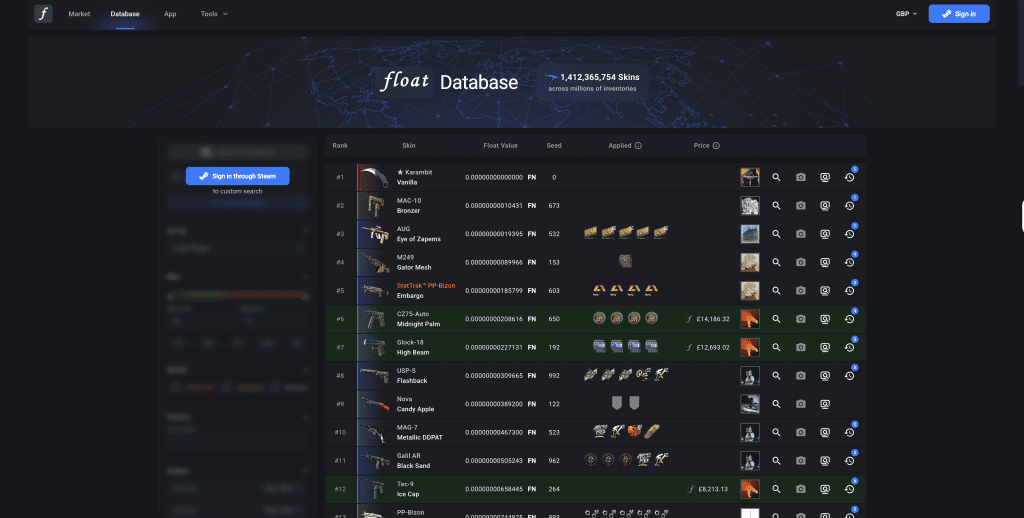The image size is (1024, 518).
Task: Open the App navigation item
Action: click(x=170, y=14)
